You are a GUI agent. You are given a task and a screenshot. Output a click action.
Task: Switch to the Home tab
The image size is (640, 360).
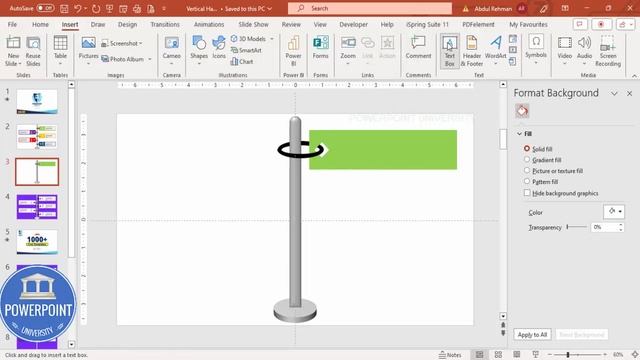pyautogui.click(x=40, y=24)
